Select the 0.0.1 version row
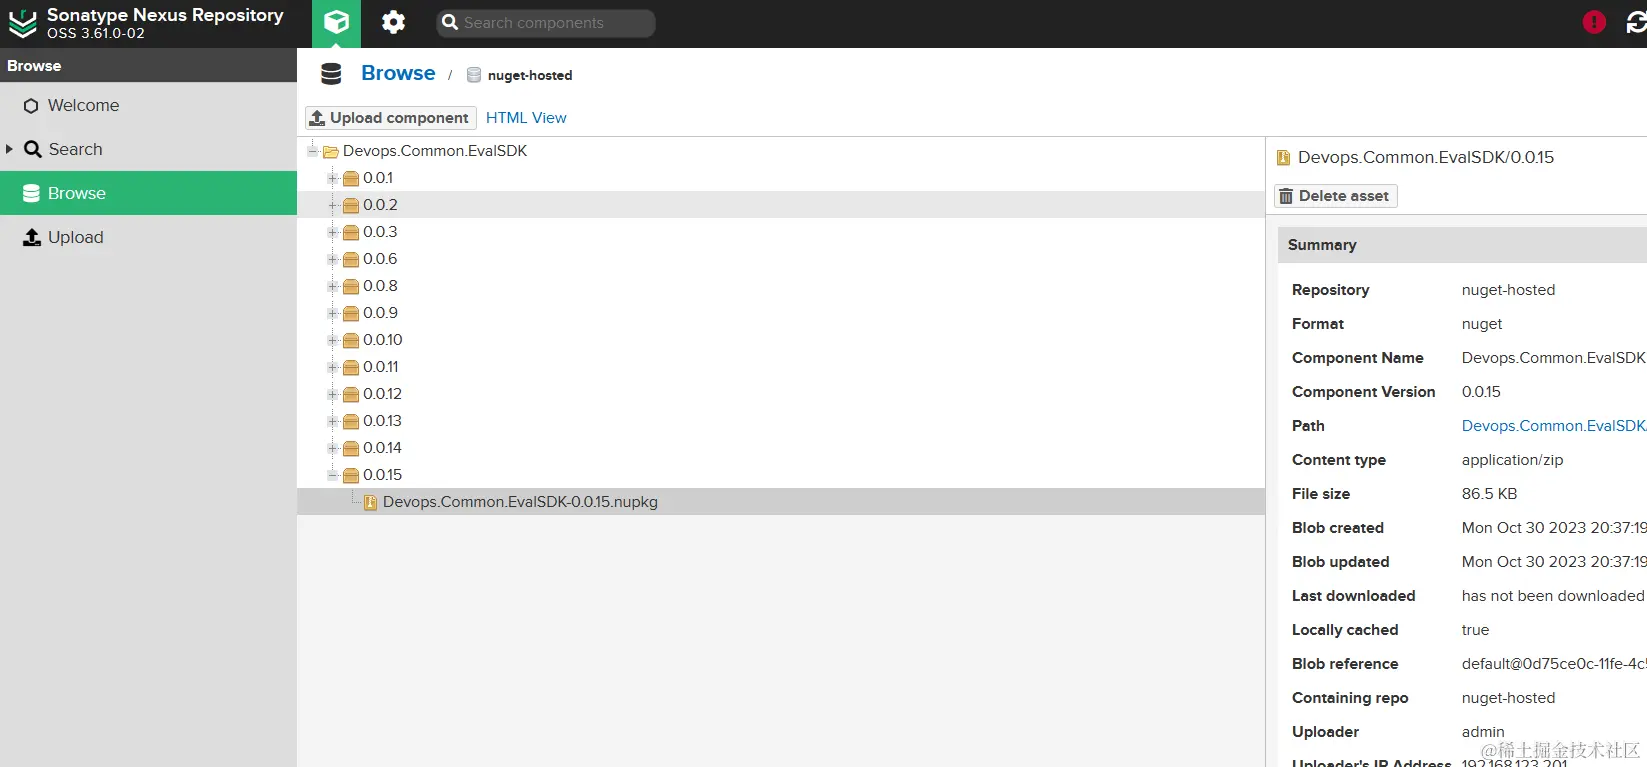The height and width of the screenshot is (767, 1647). coord(781,178)
